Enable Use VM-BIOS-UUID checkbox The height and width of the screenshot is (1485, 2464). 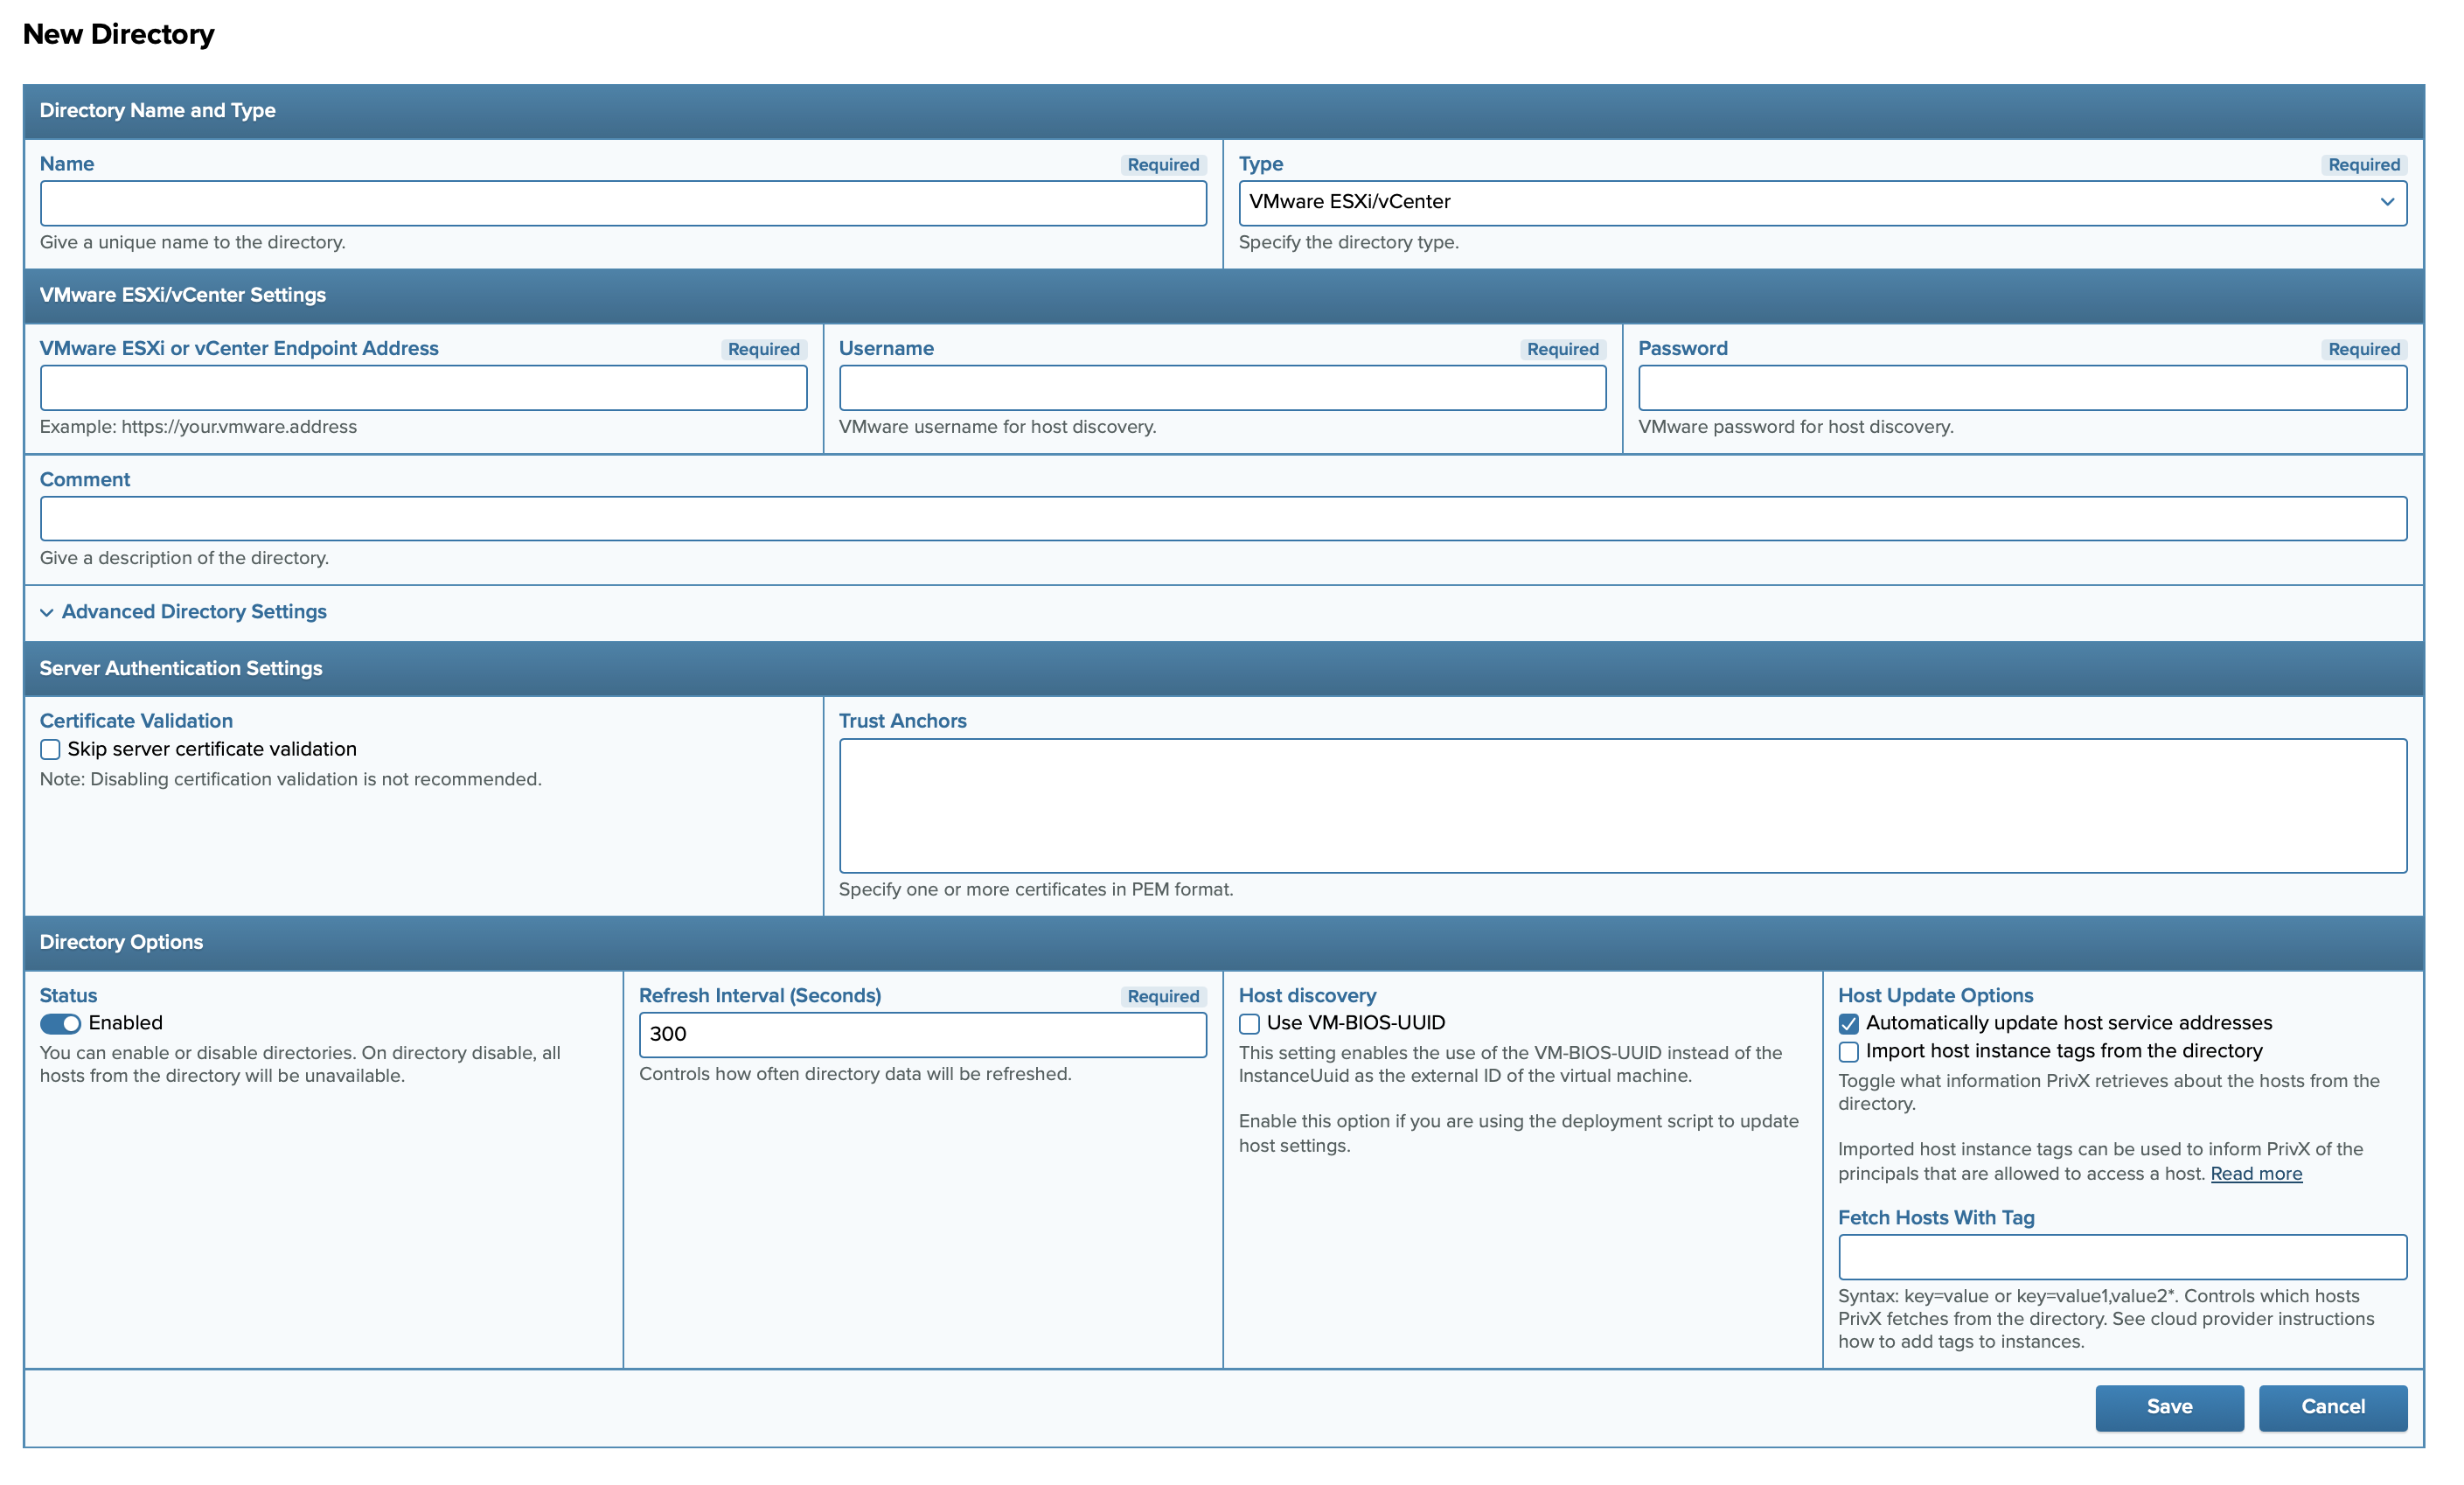(1250, 1024)
